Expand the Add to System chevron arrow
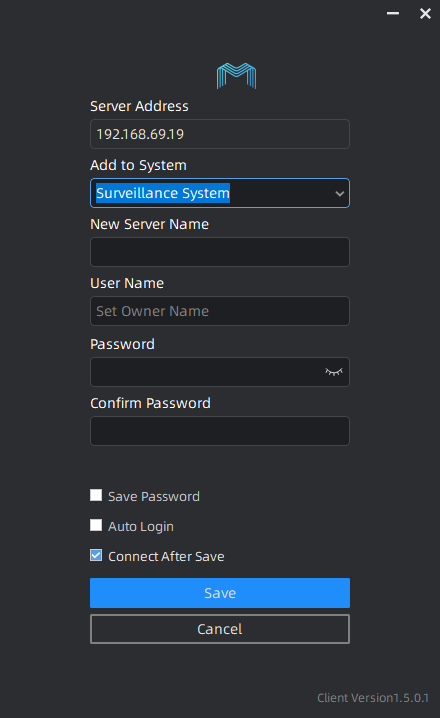The image size is (440, 718). (x=339, y=193)
